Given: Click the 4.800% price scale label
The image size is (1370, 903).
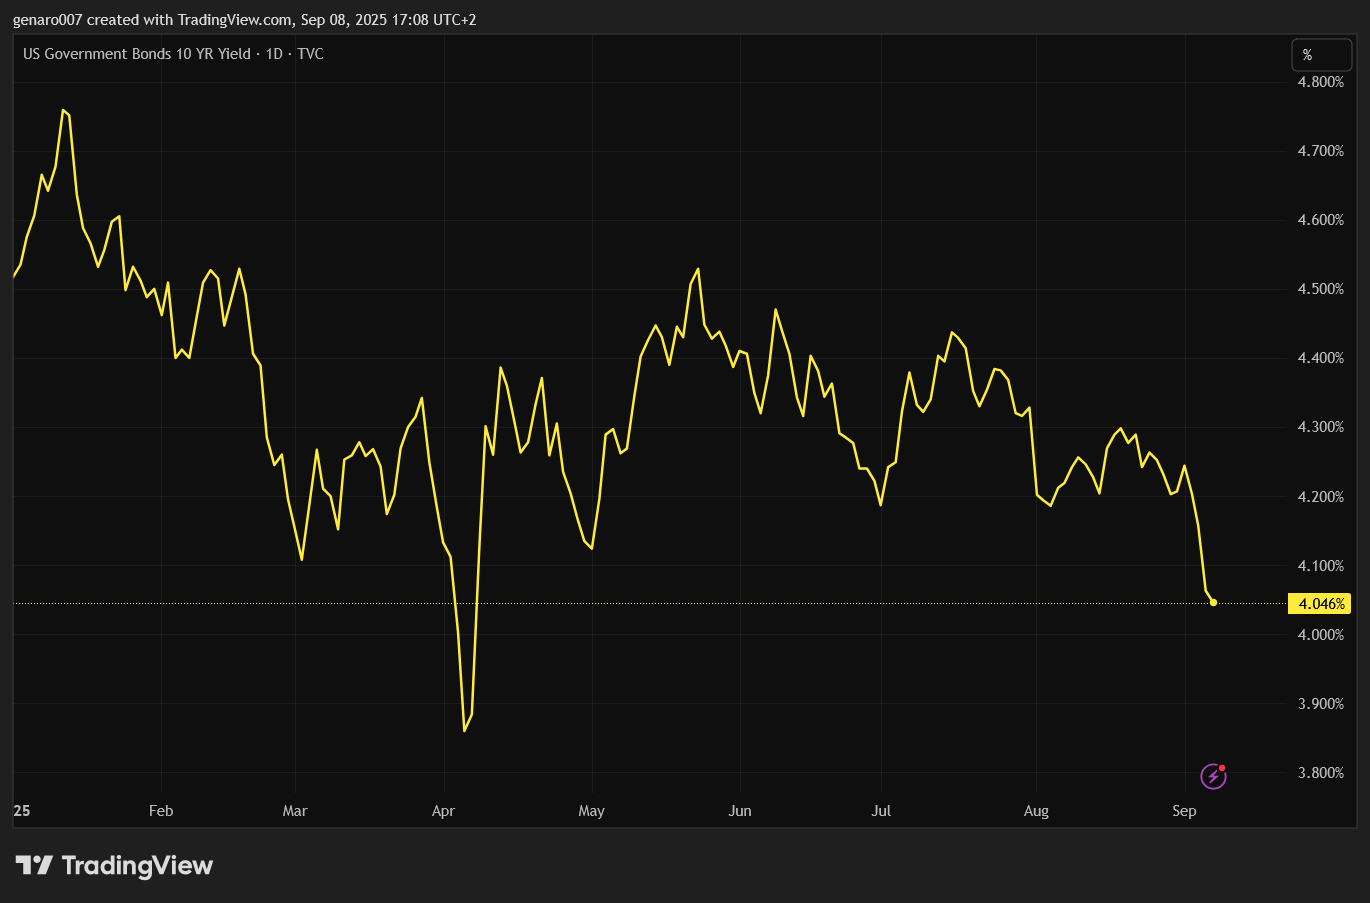Looking at the screenshot, I should click(x=1320, y=82).
